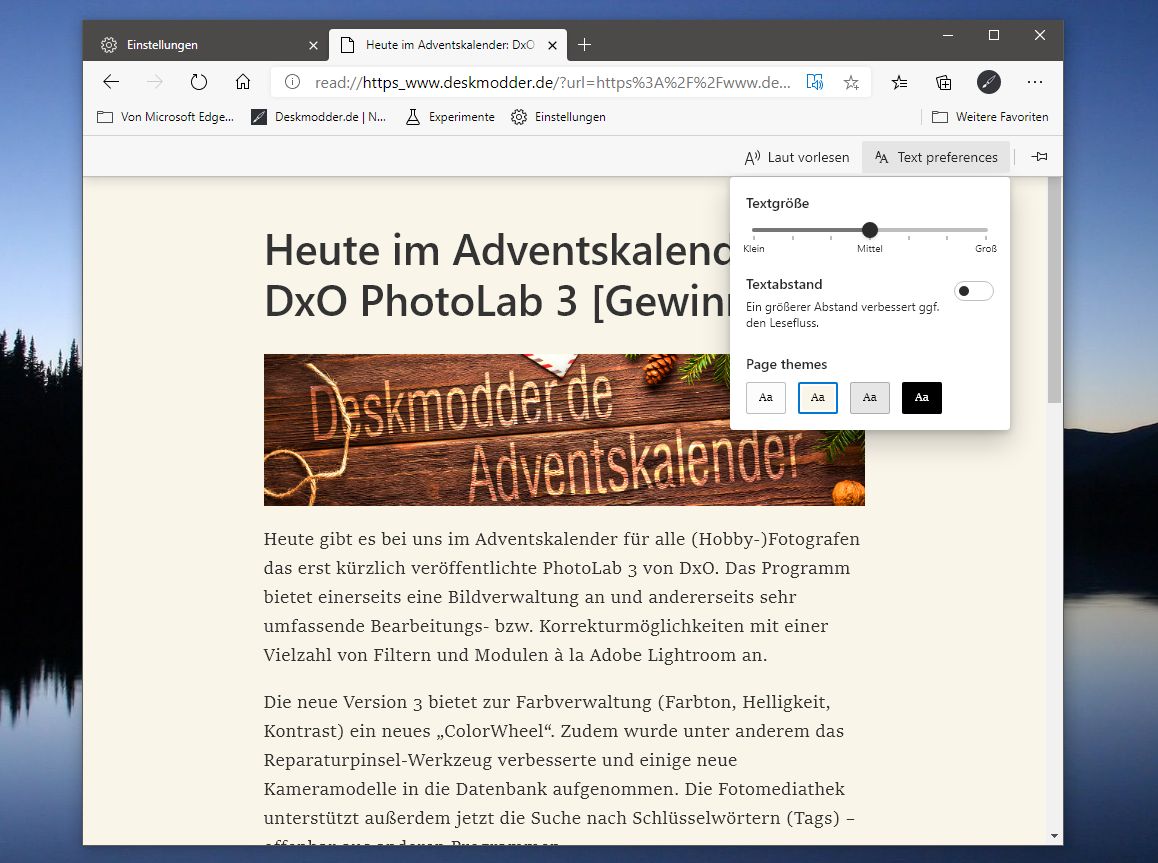Screen dimensions: 1158x863
Task: View site information icon in address bar
Action: (x=292, y=82)
